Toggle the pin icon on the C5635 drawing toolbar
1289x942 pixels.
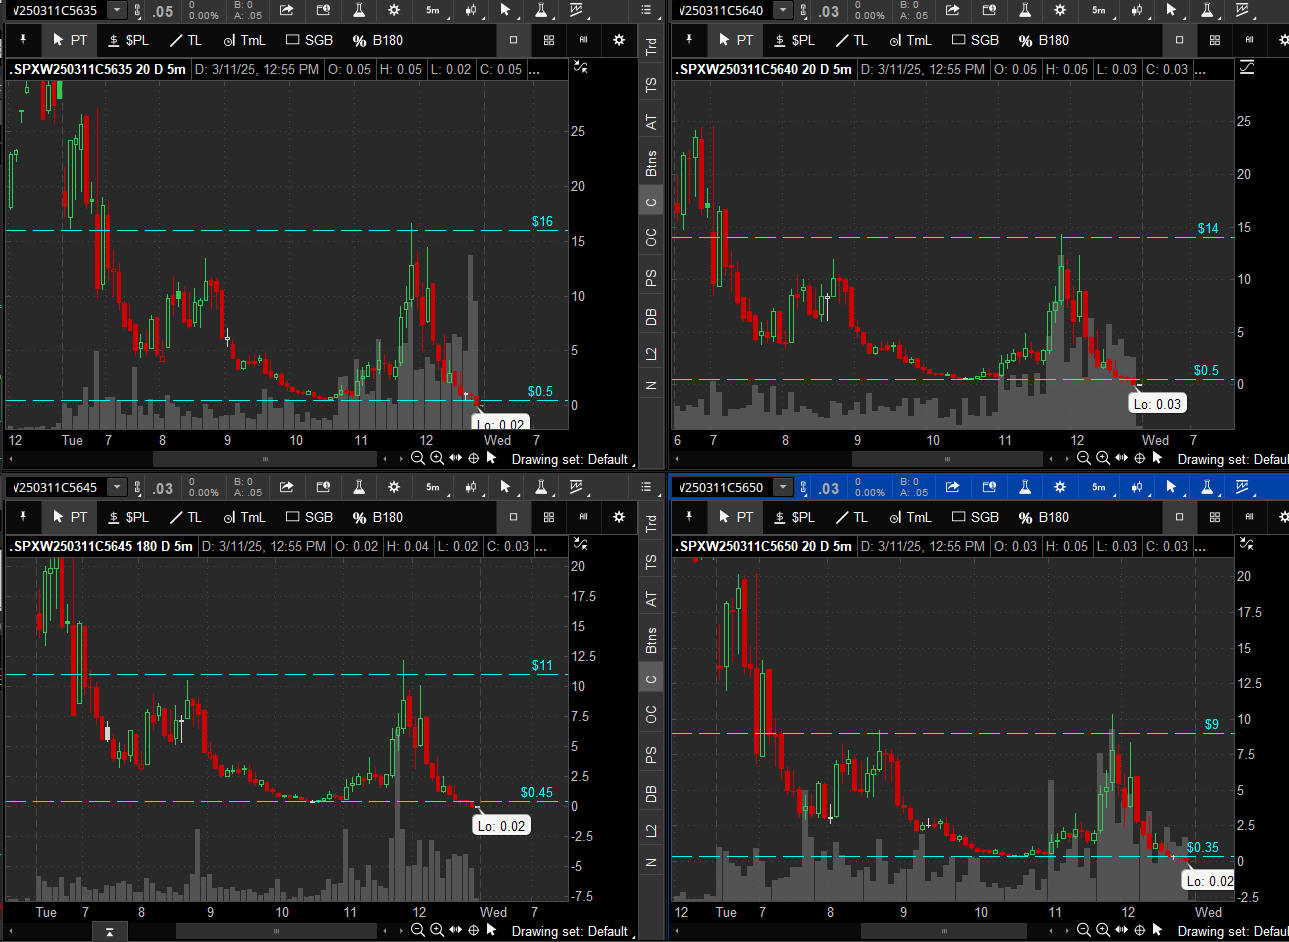pos(23,40)
